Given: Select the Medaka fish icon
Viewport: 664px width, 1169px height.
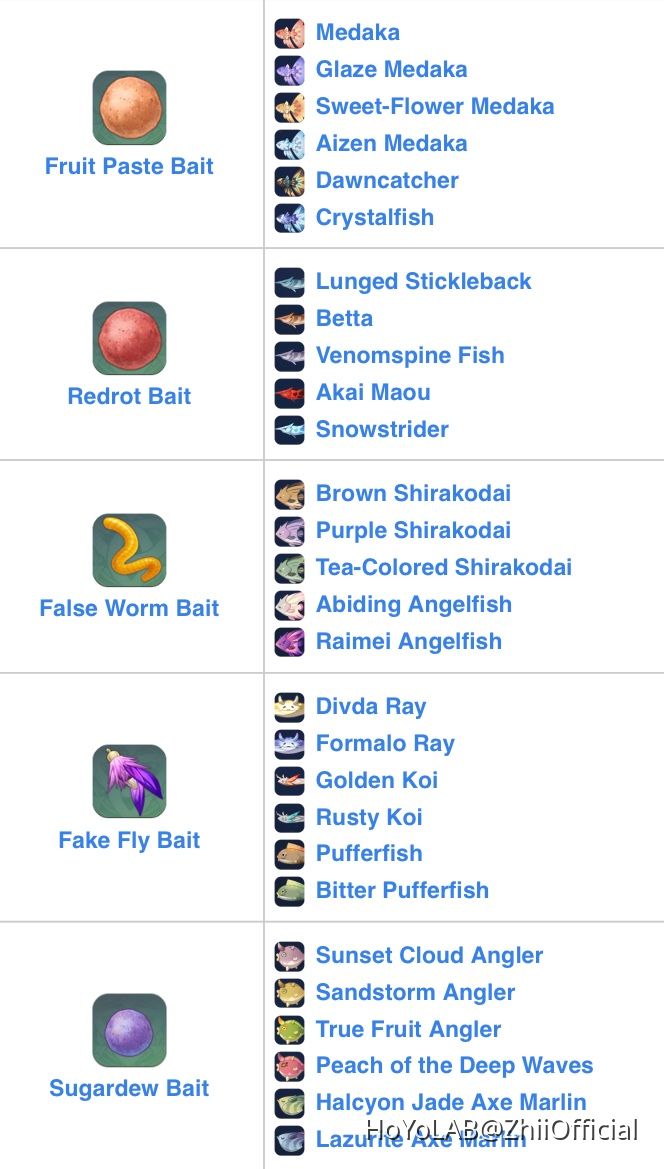Looking at the screenshot, I should click(x=290, y=32).
